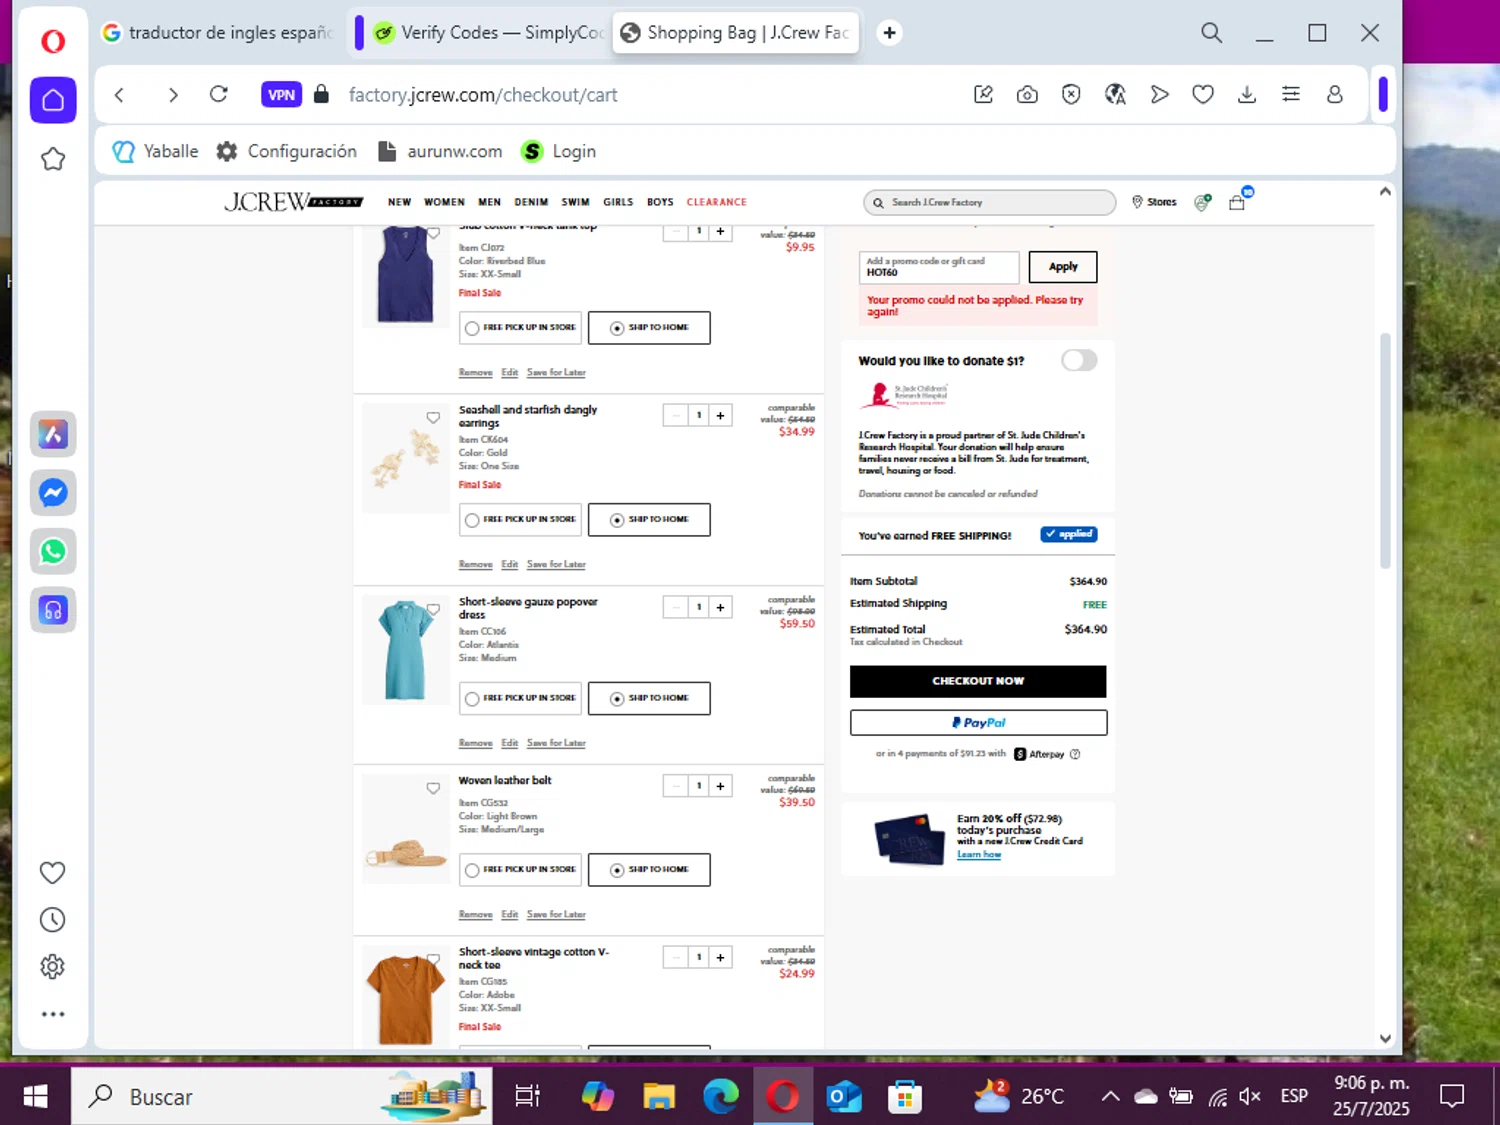Image resolution: width=1500 pixels, height=1125 pixels.
Task: Open Stores locator link
Action: [x=1154, y=202]
